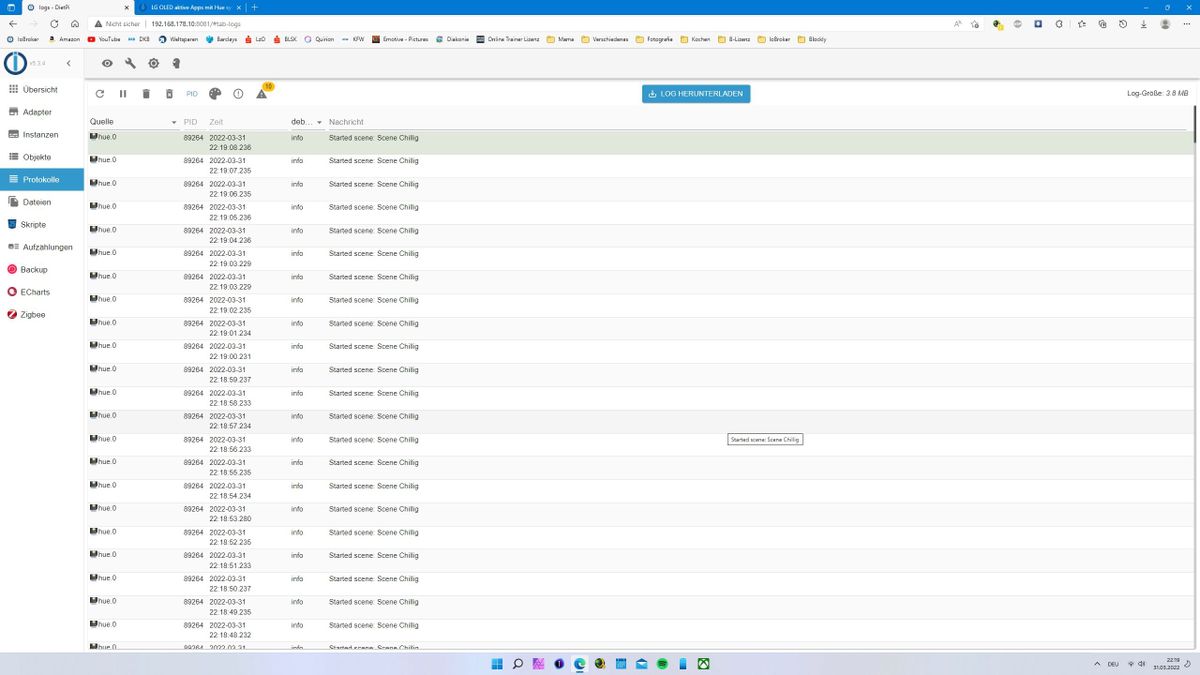Toggle the expert mode head icon
This screenshot has width=1200, height=675.
tap(176, 63)
